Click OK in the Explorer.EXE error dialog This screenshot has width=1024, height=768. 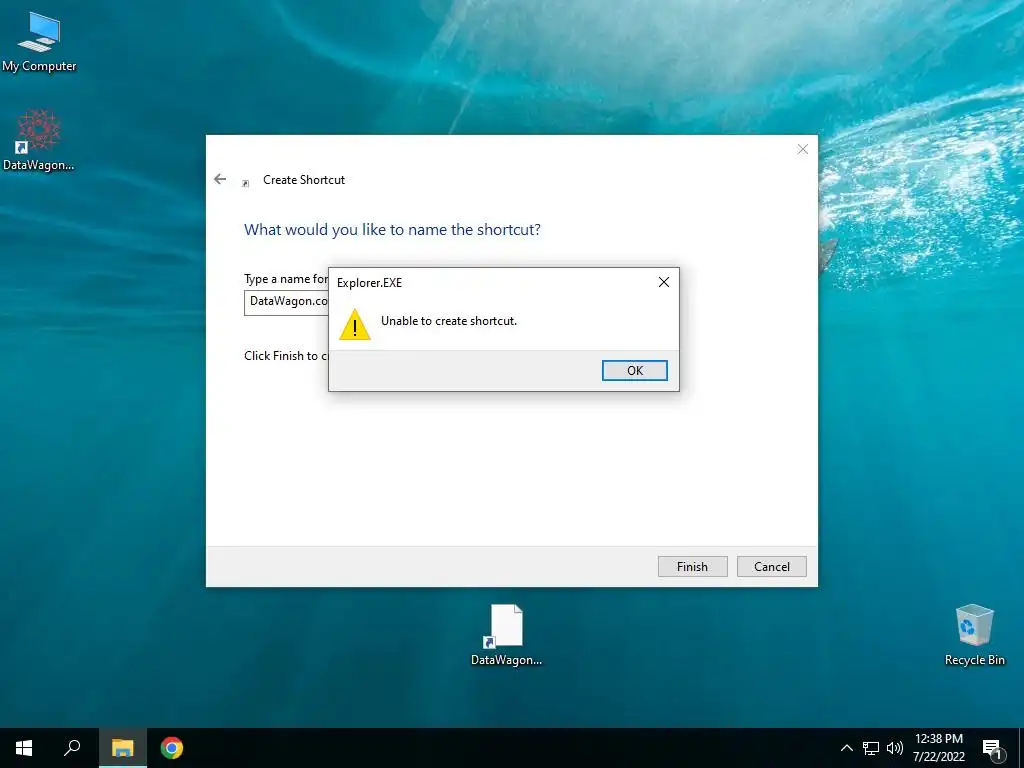tap(634, 370)
